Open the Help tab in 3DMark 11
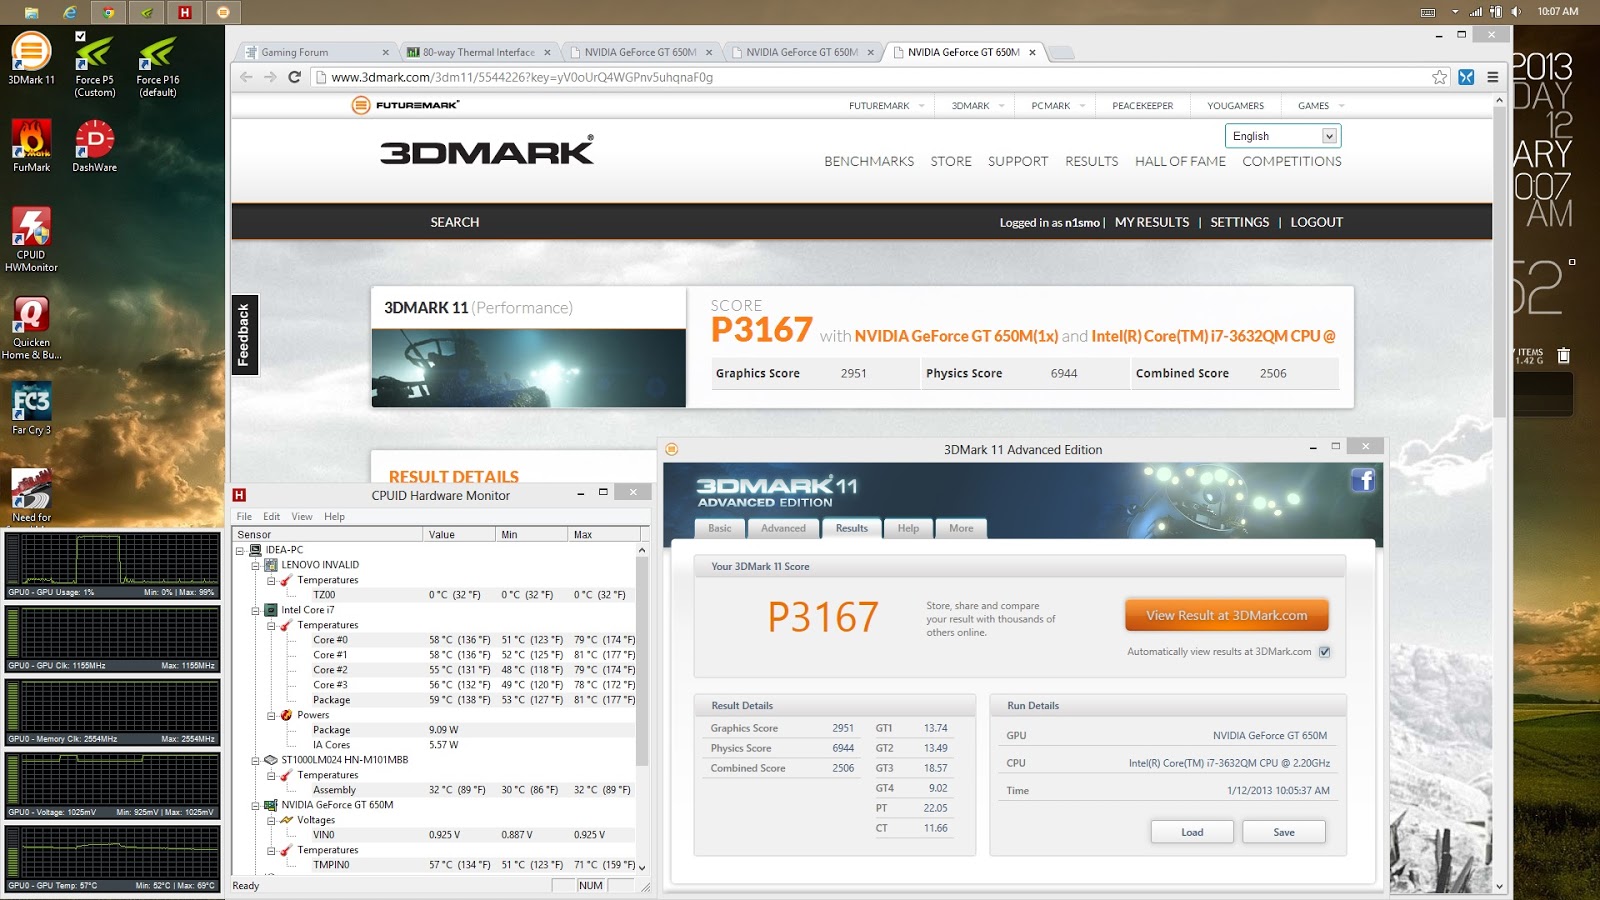 click(908, 528)
